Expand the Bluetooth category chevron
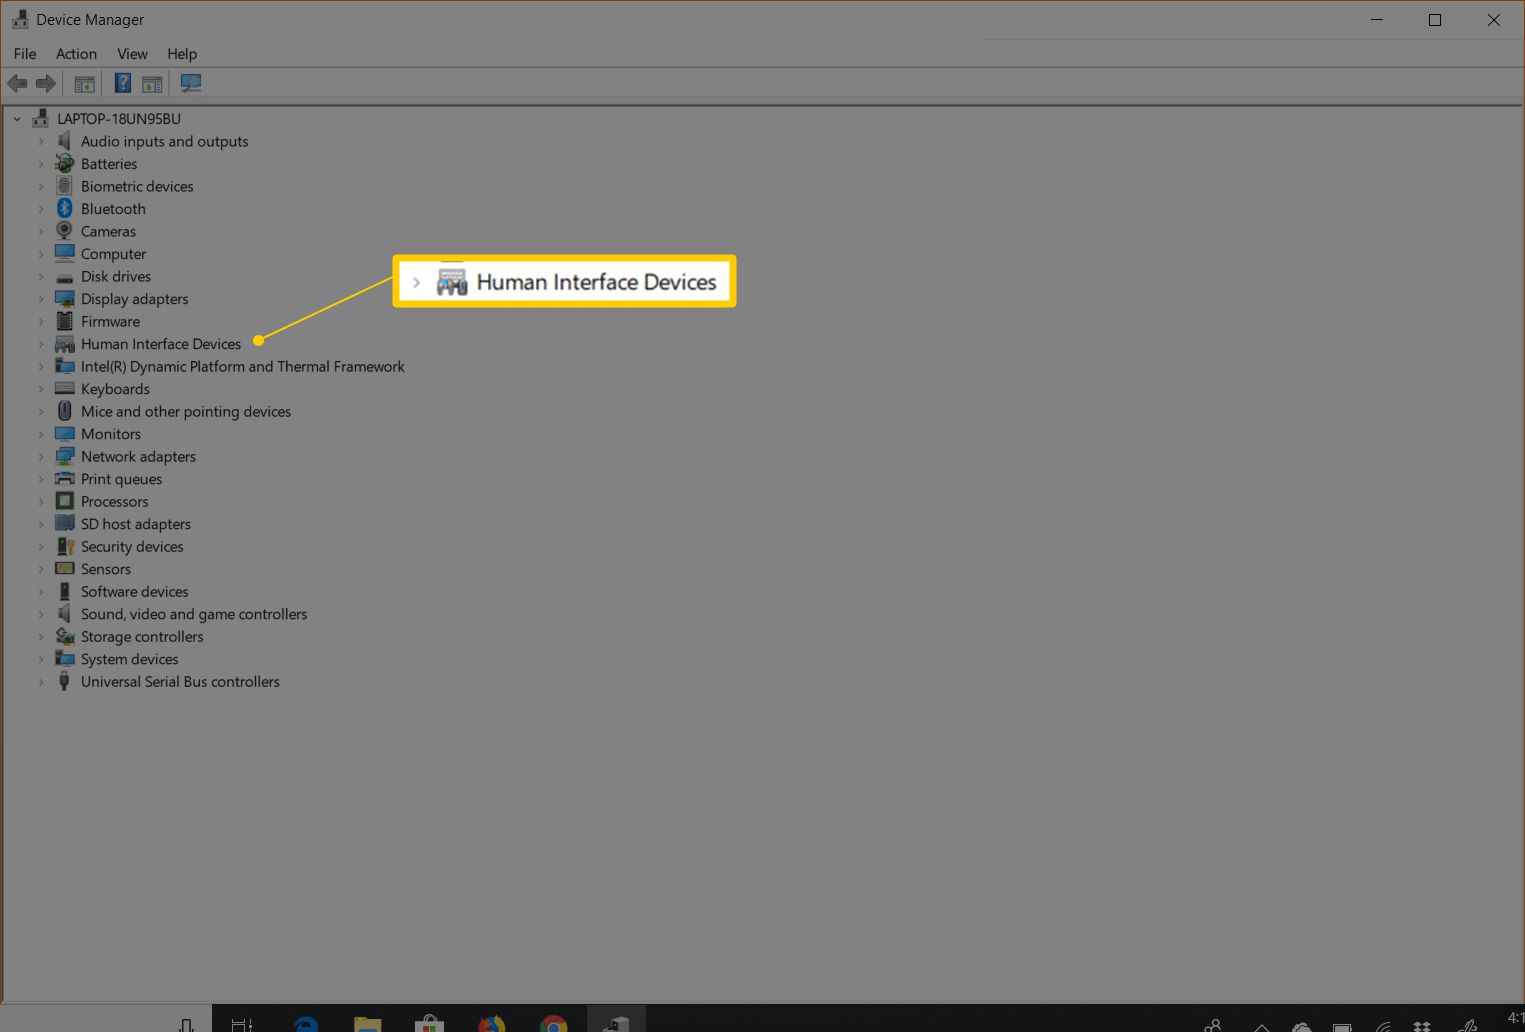The height and width of the screenshot is (1032, 1525). [x=41, y=208]
